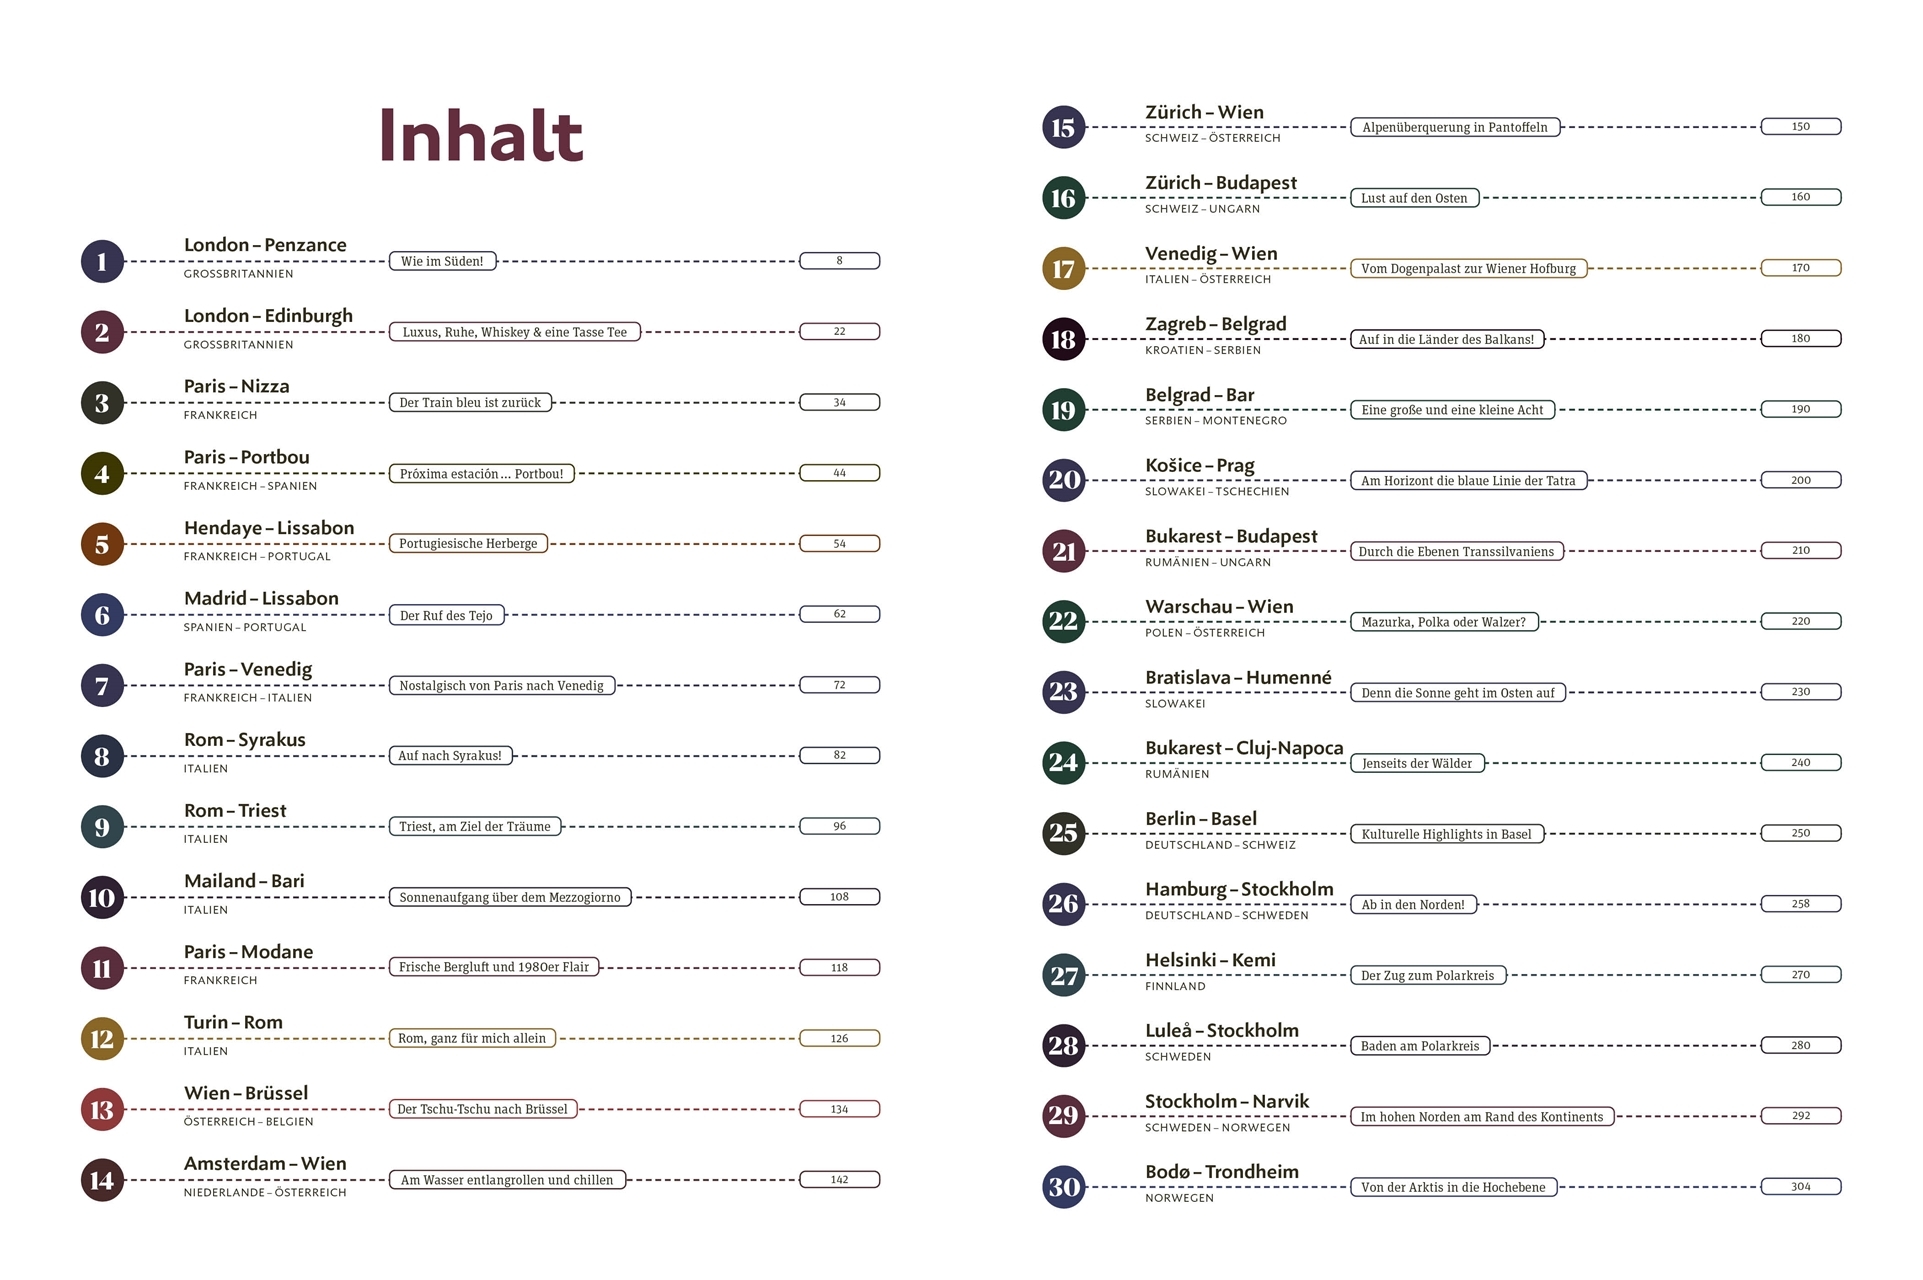
Task: Click 'Jenseits der Wälder' subtitle box
Action: pyautogui.click(x=1416, y=763)
